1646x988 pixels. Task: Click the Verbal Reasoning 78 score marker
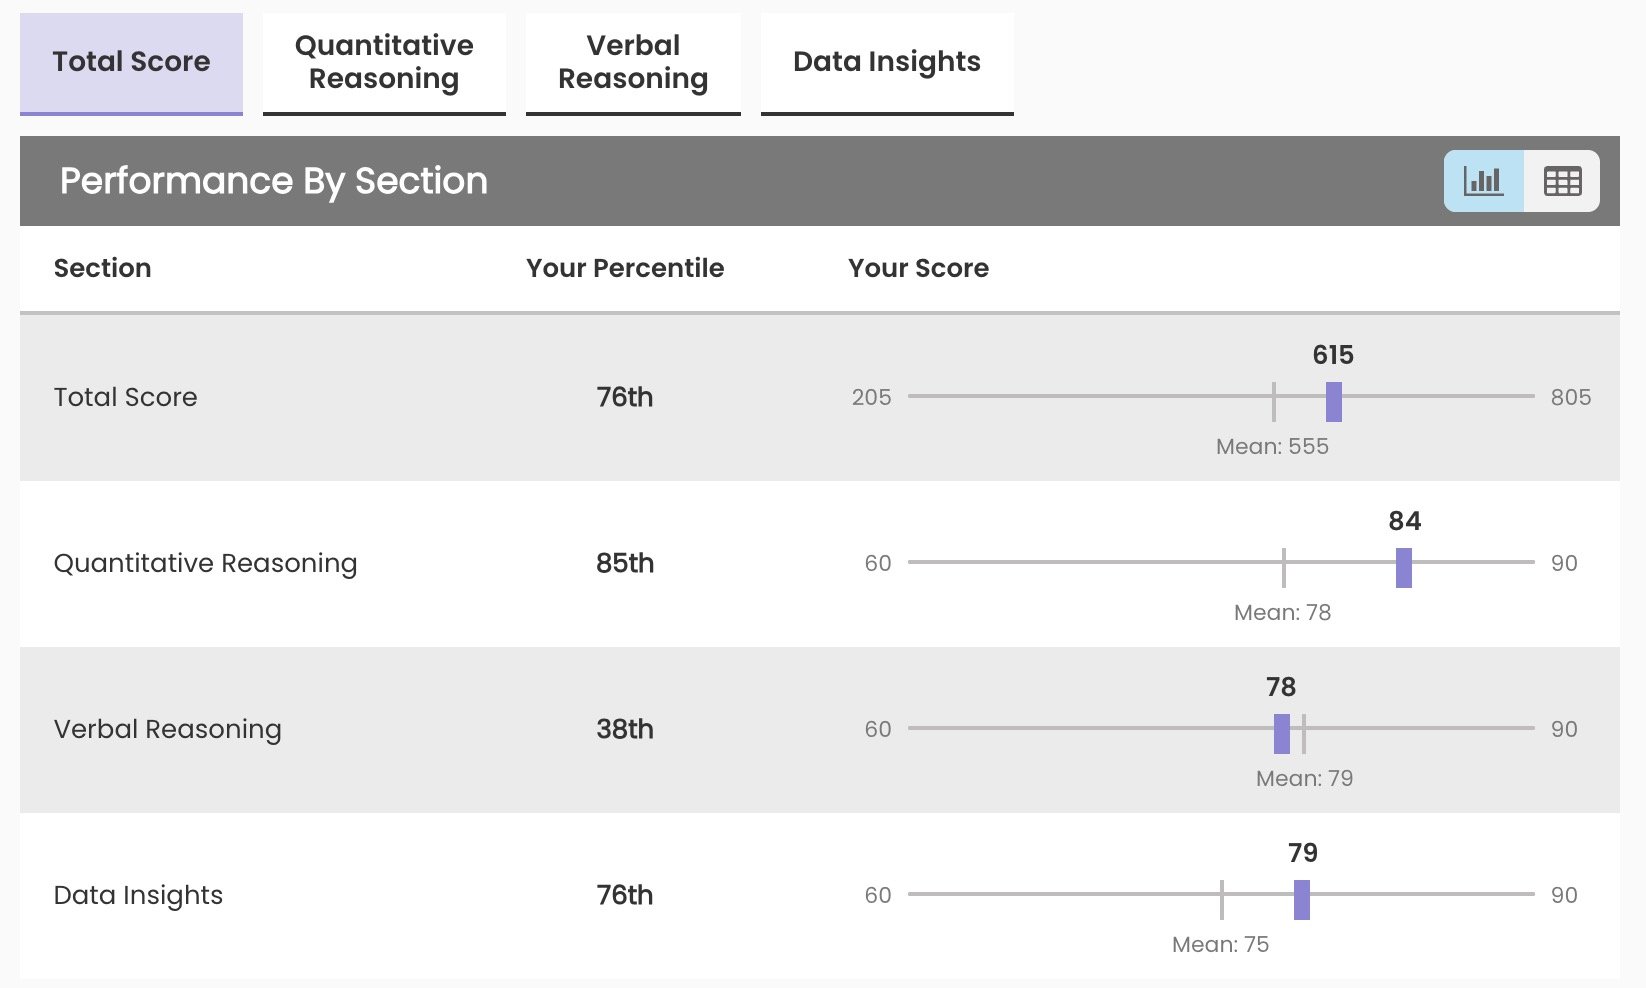coord(1282,733)
